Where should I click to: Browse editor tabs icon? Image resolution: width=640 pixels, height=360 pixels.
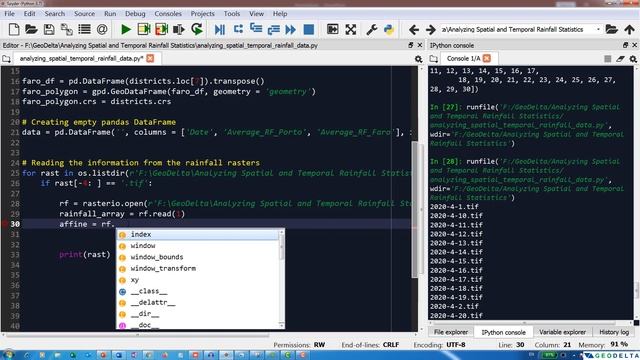point(6,59)
